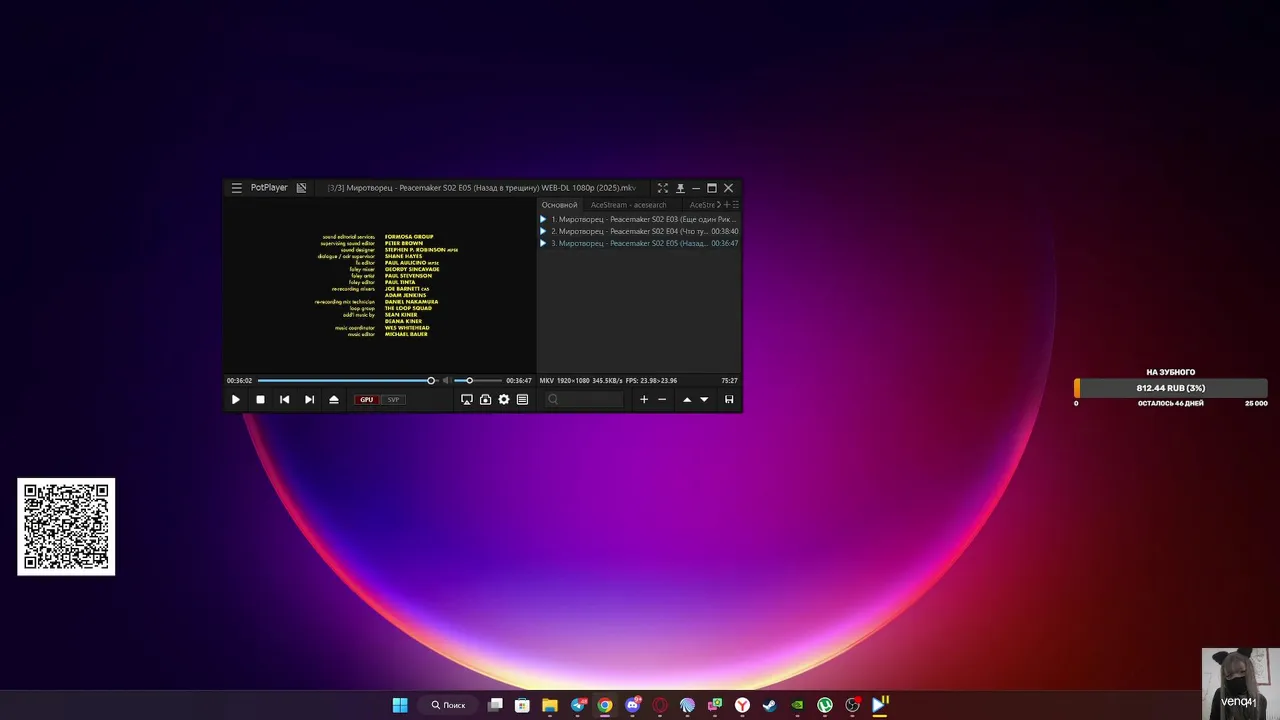Remove the item with the minus button

(x=662, y=399)
